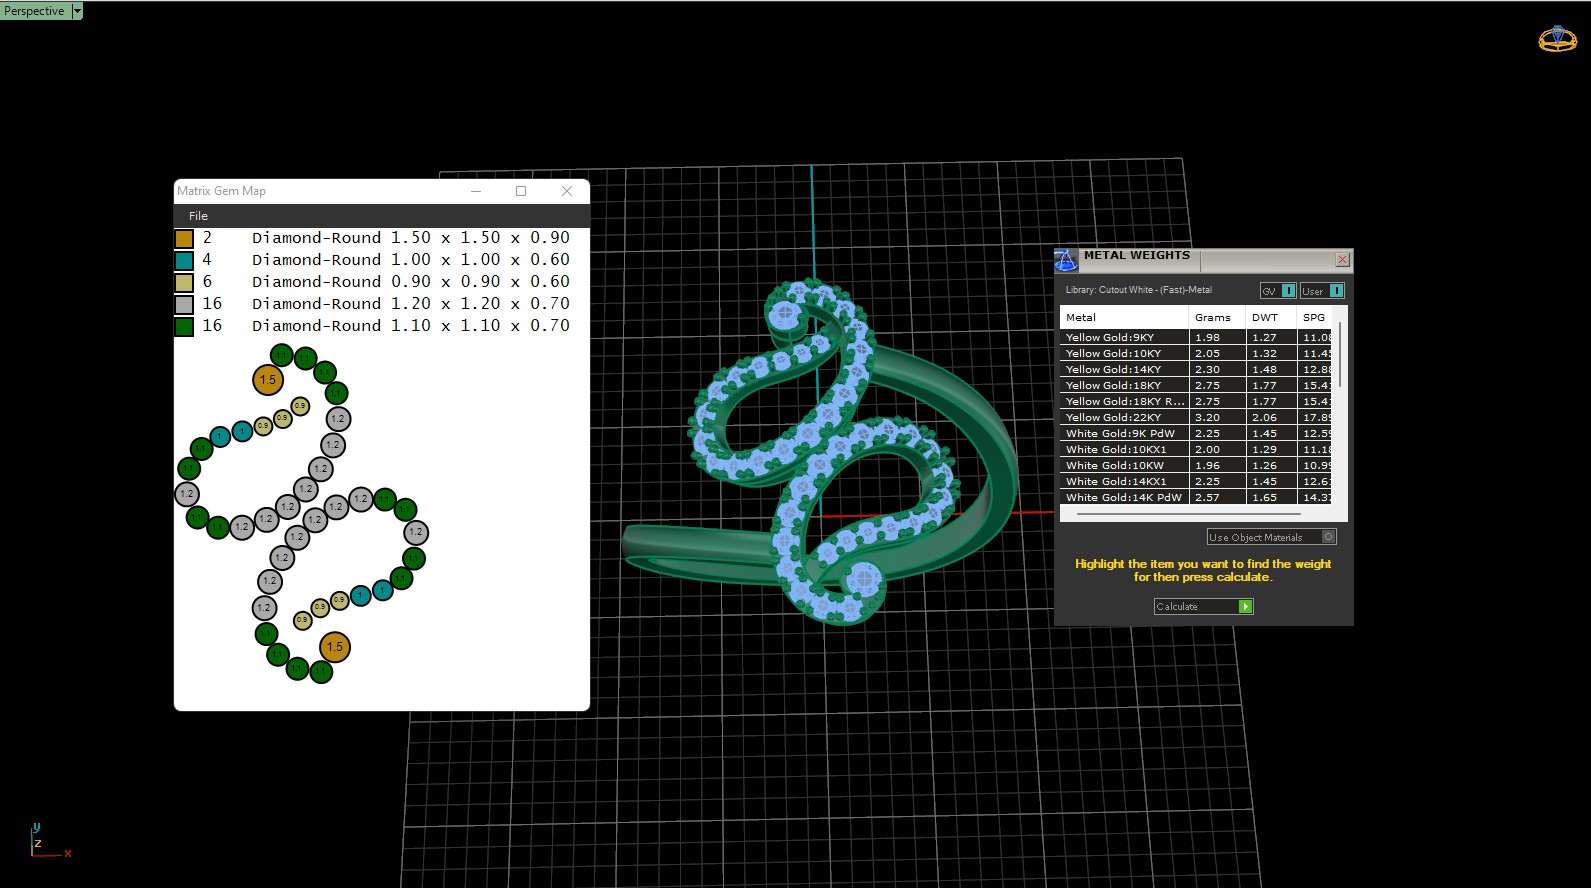Screen dimensions: 1591x888
Task: Click the teal 1.00 diamond color swatch
Action: click(x=184, y=261)
